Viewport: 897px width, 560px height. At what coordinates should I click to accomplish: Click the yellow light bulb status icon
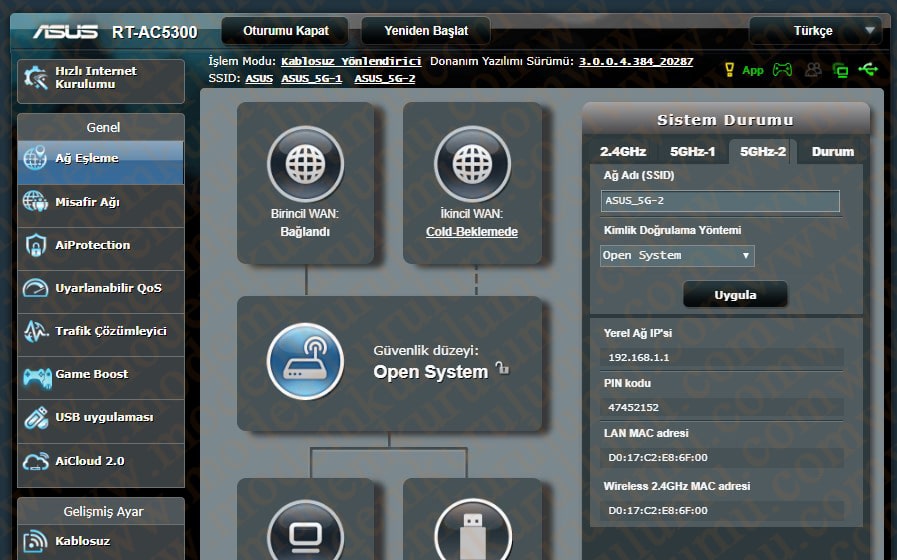[729, 70]
